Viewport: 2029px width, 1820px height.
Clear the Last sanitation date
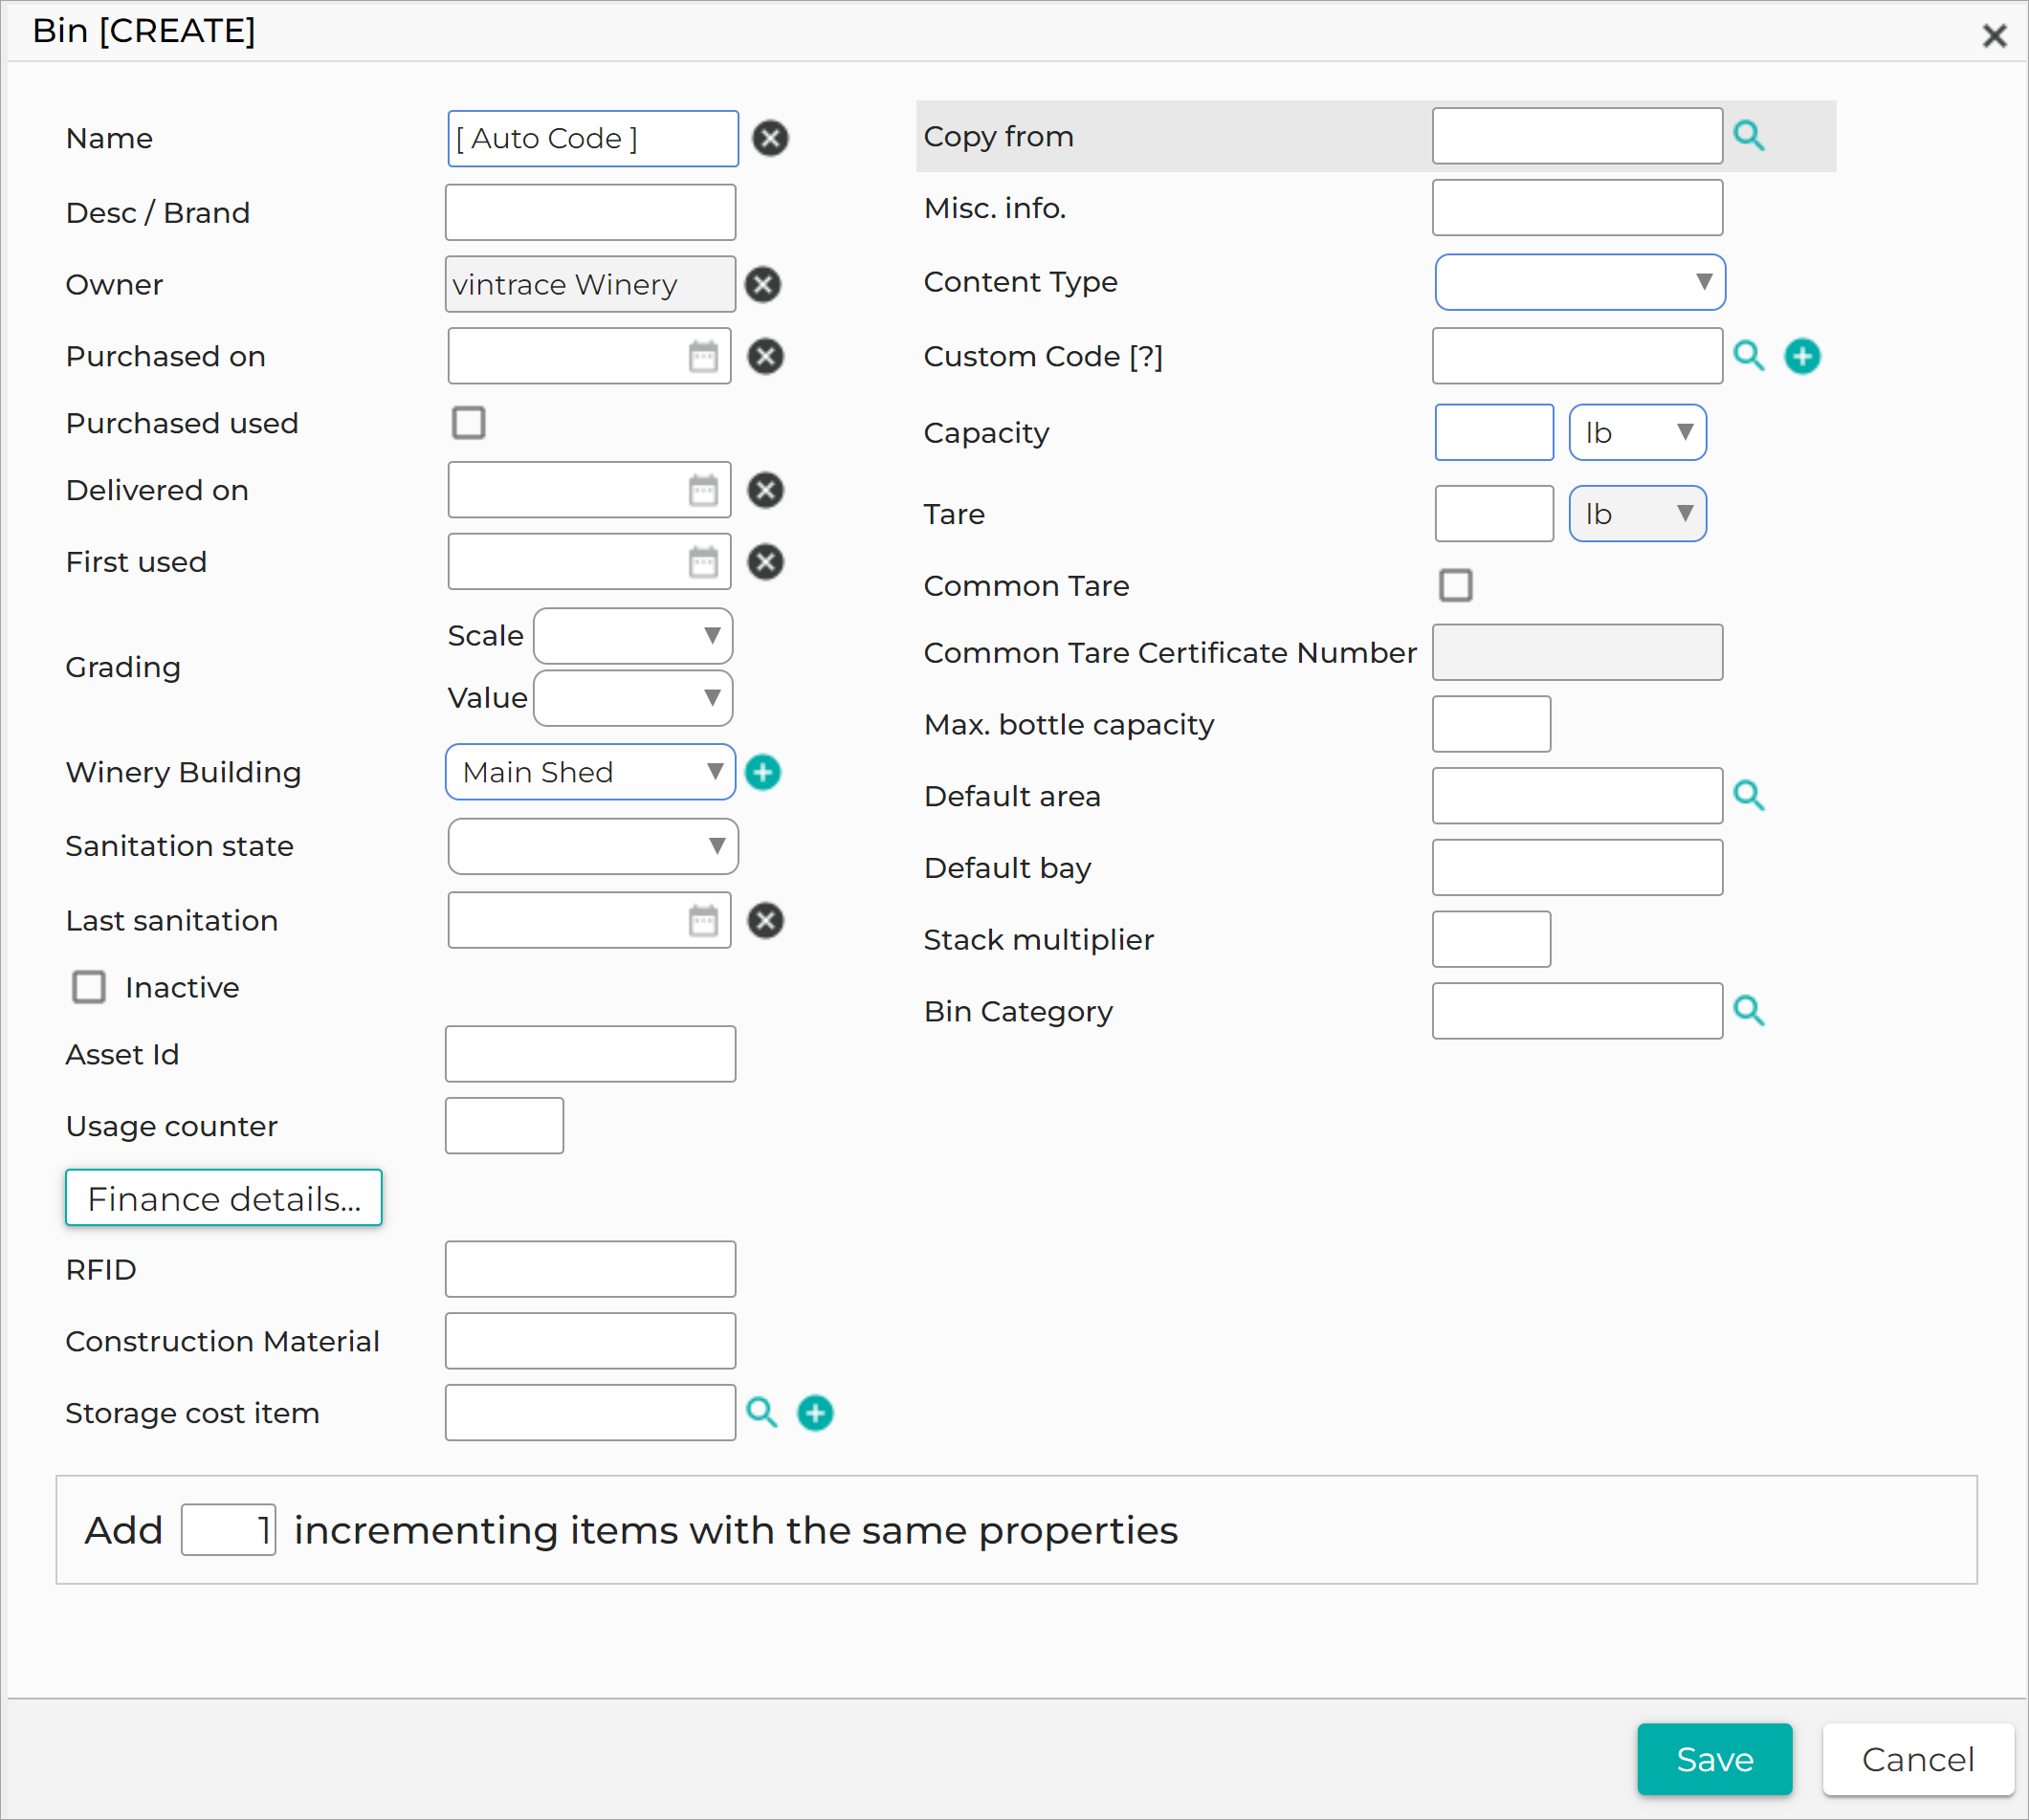pos(766,921)
